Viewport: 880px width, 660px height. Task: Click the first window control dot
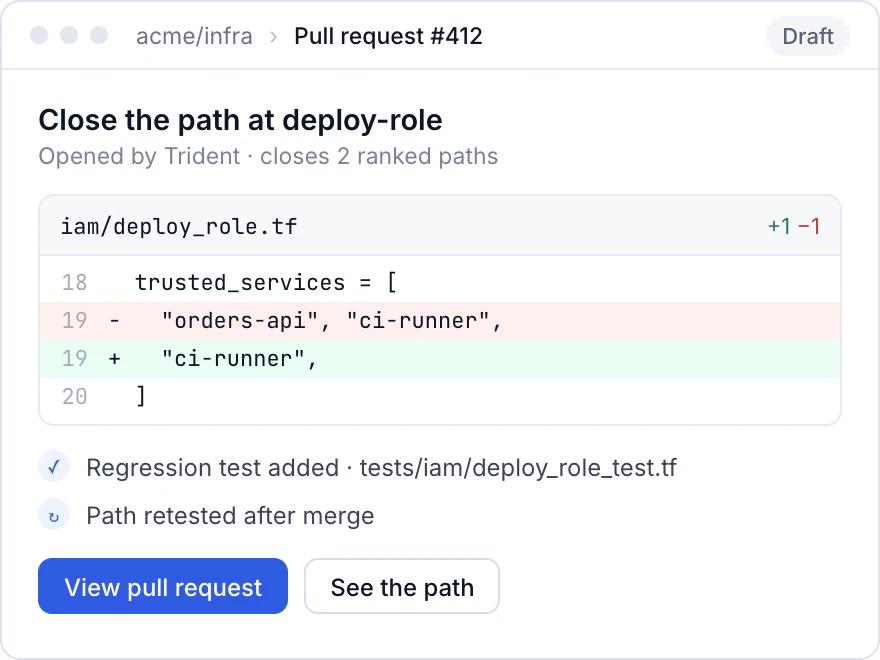coord(39,35)
